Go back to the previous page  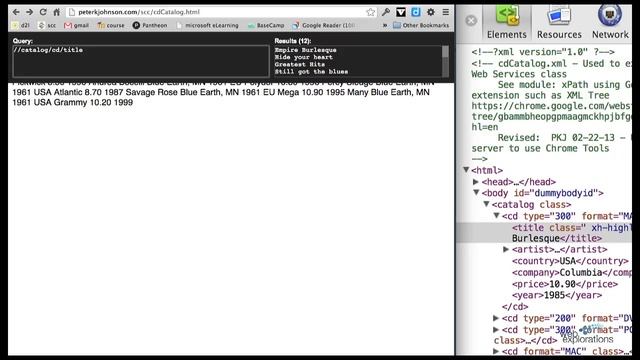click(x=16, y=12)
